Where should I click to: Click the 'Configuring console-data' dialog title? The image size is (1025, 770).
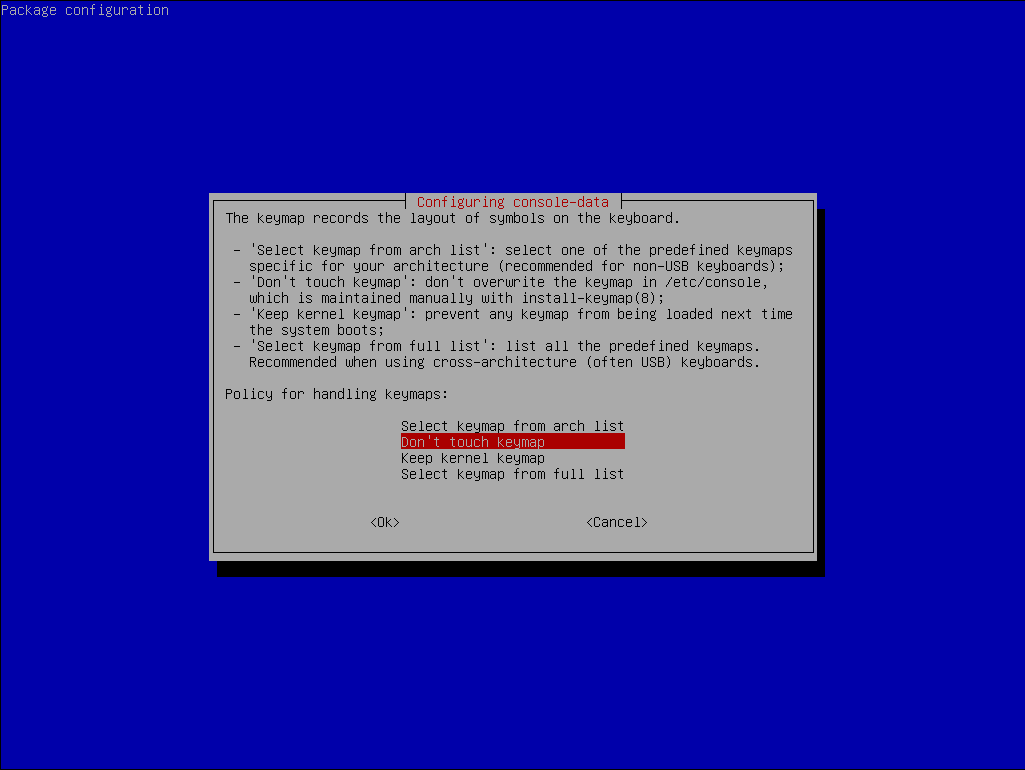[512, 202]
